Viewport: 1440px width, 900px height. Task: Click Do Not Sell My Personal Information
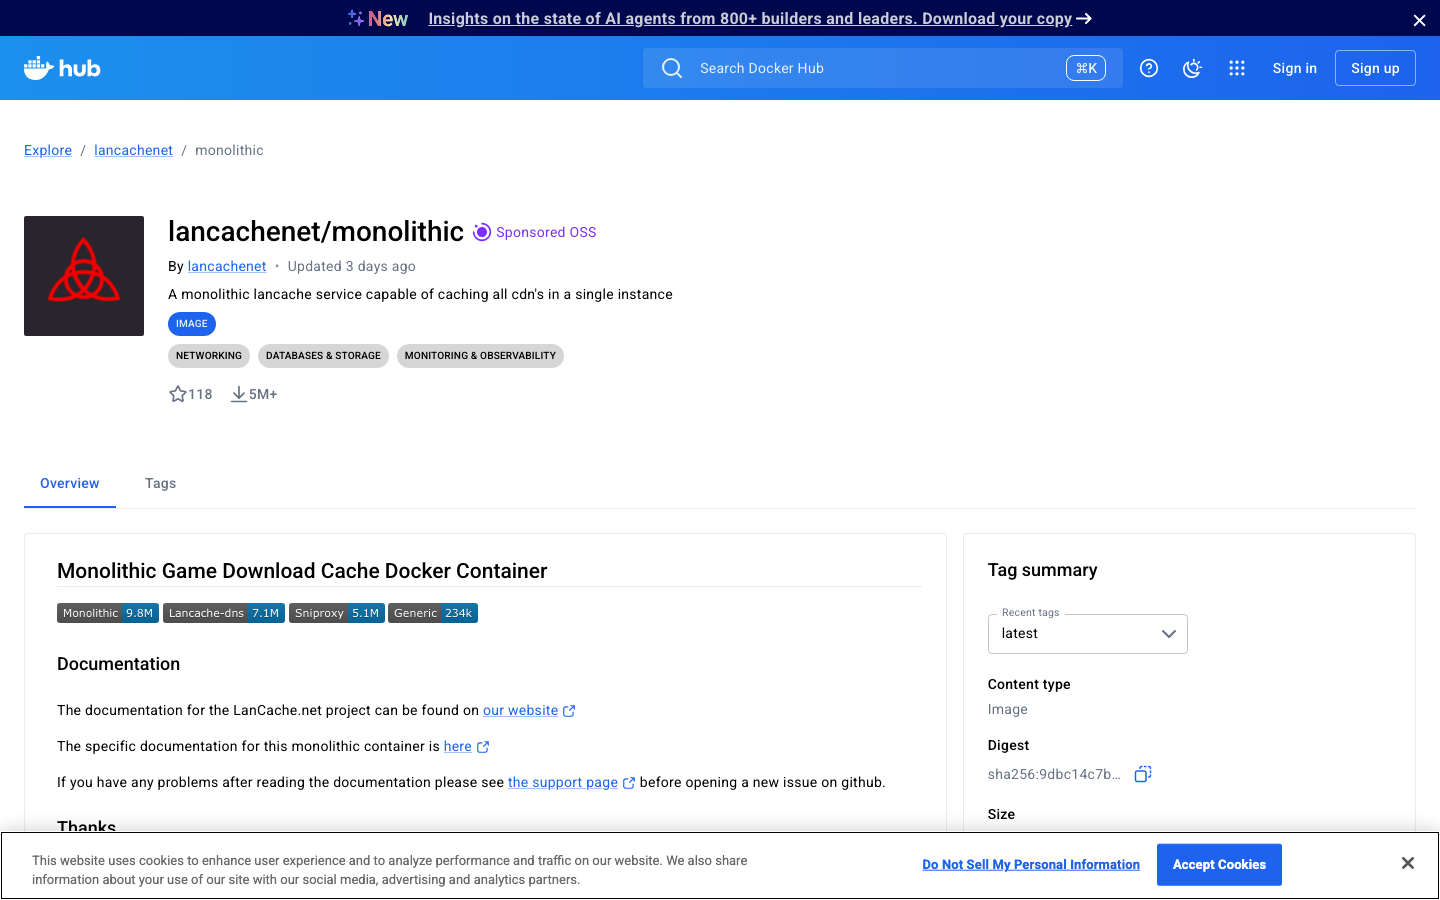tap(1031, 865)
